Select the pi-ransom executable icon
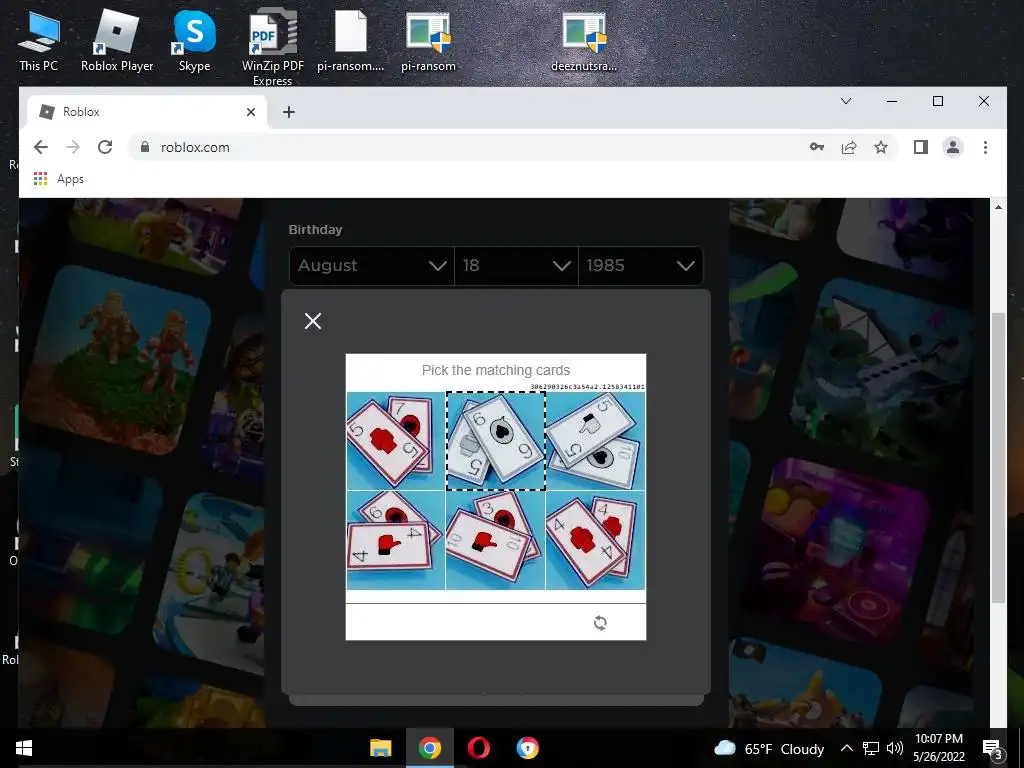This screenshot has height=768, width=1024. 428,40
